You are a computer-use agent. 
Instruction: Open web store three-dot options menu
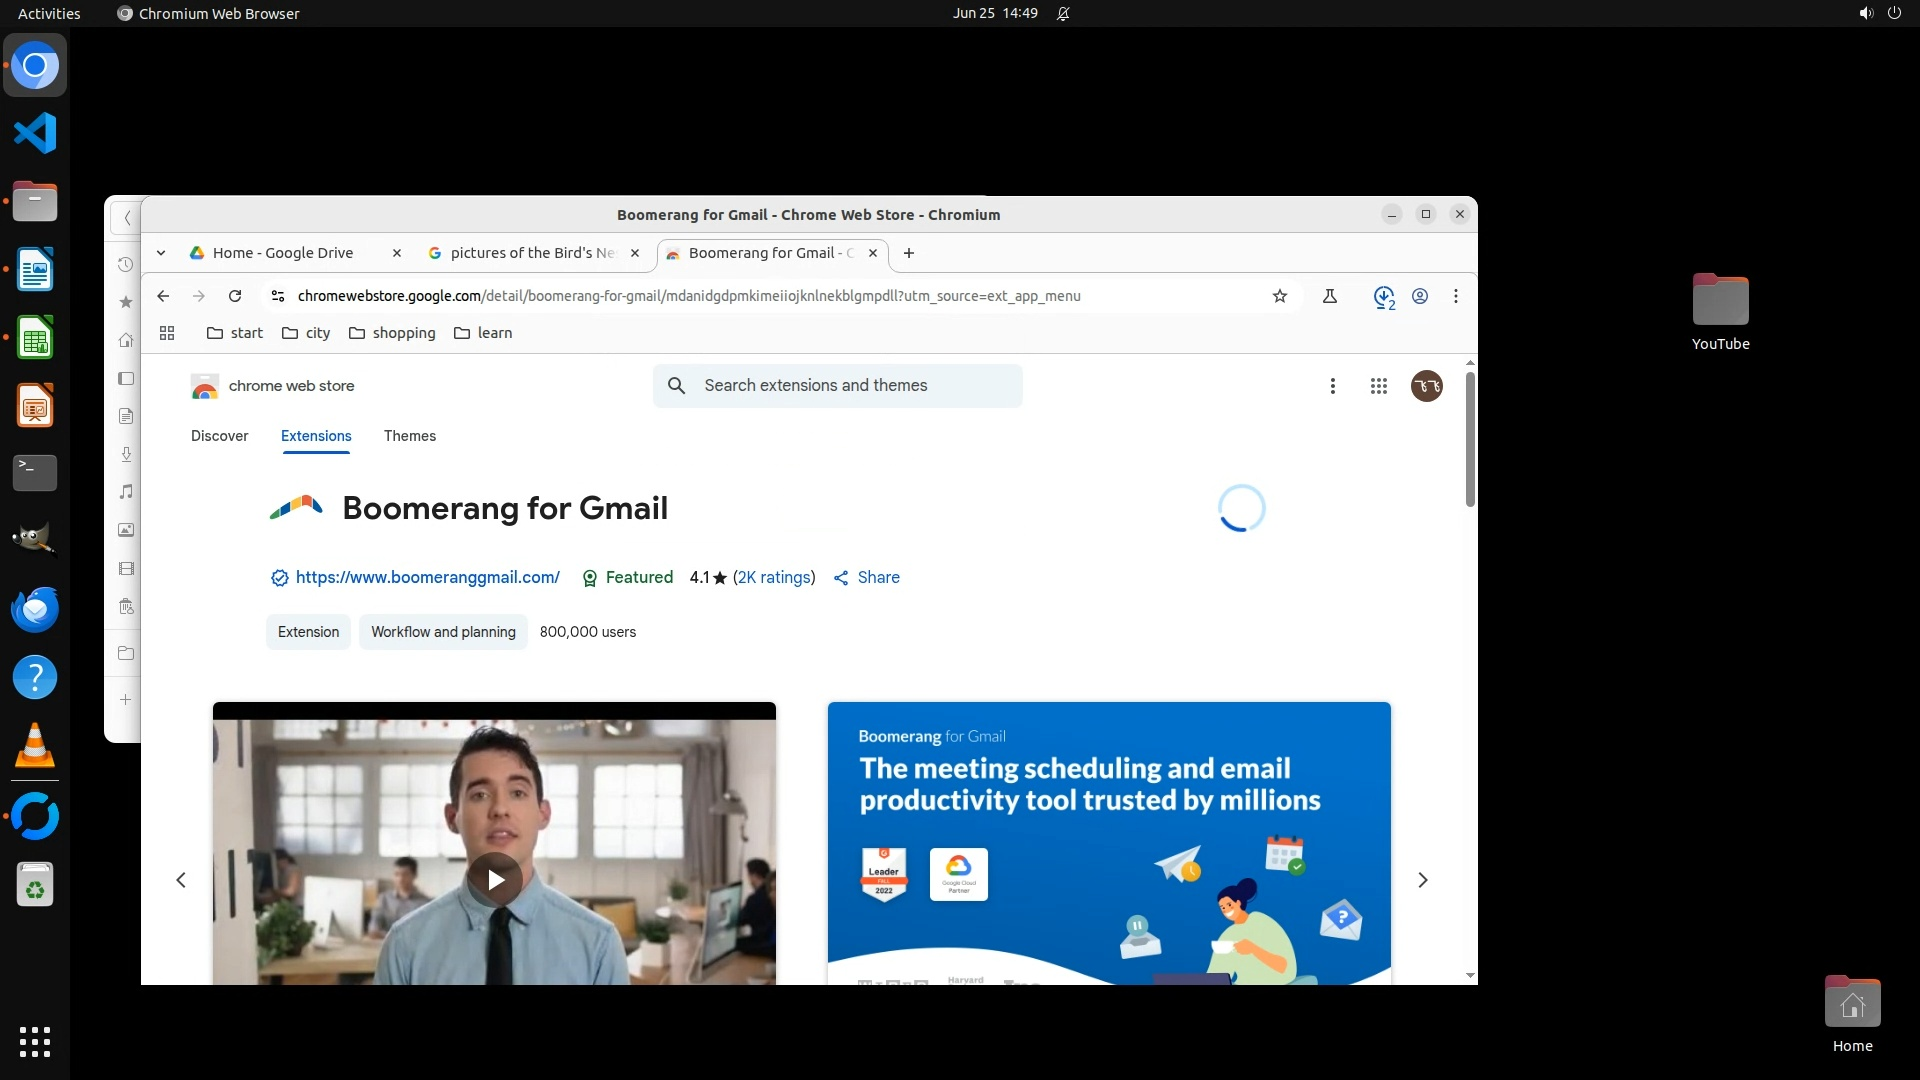pyautogui.click(x=1332, y=386)
